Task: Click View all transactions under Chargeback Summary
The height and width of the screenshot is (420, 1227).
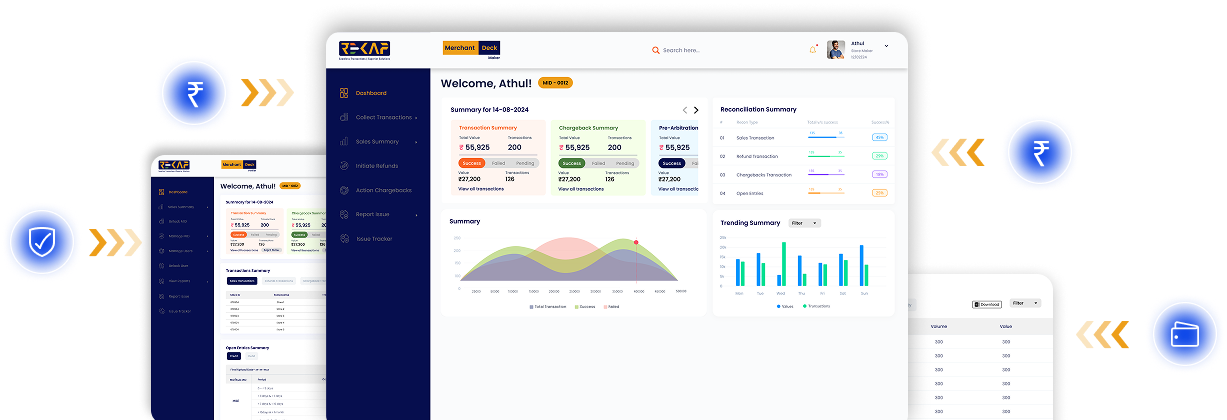Action: tap(580, 189)
